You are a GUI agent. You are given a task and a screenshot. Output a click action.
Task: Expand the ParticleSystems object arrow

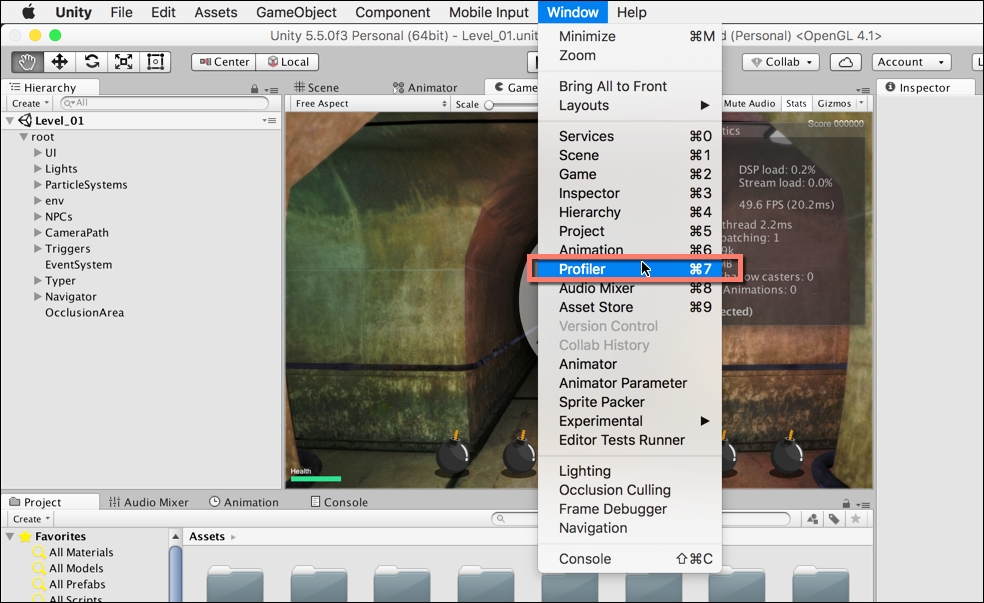(38, 184)
